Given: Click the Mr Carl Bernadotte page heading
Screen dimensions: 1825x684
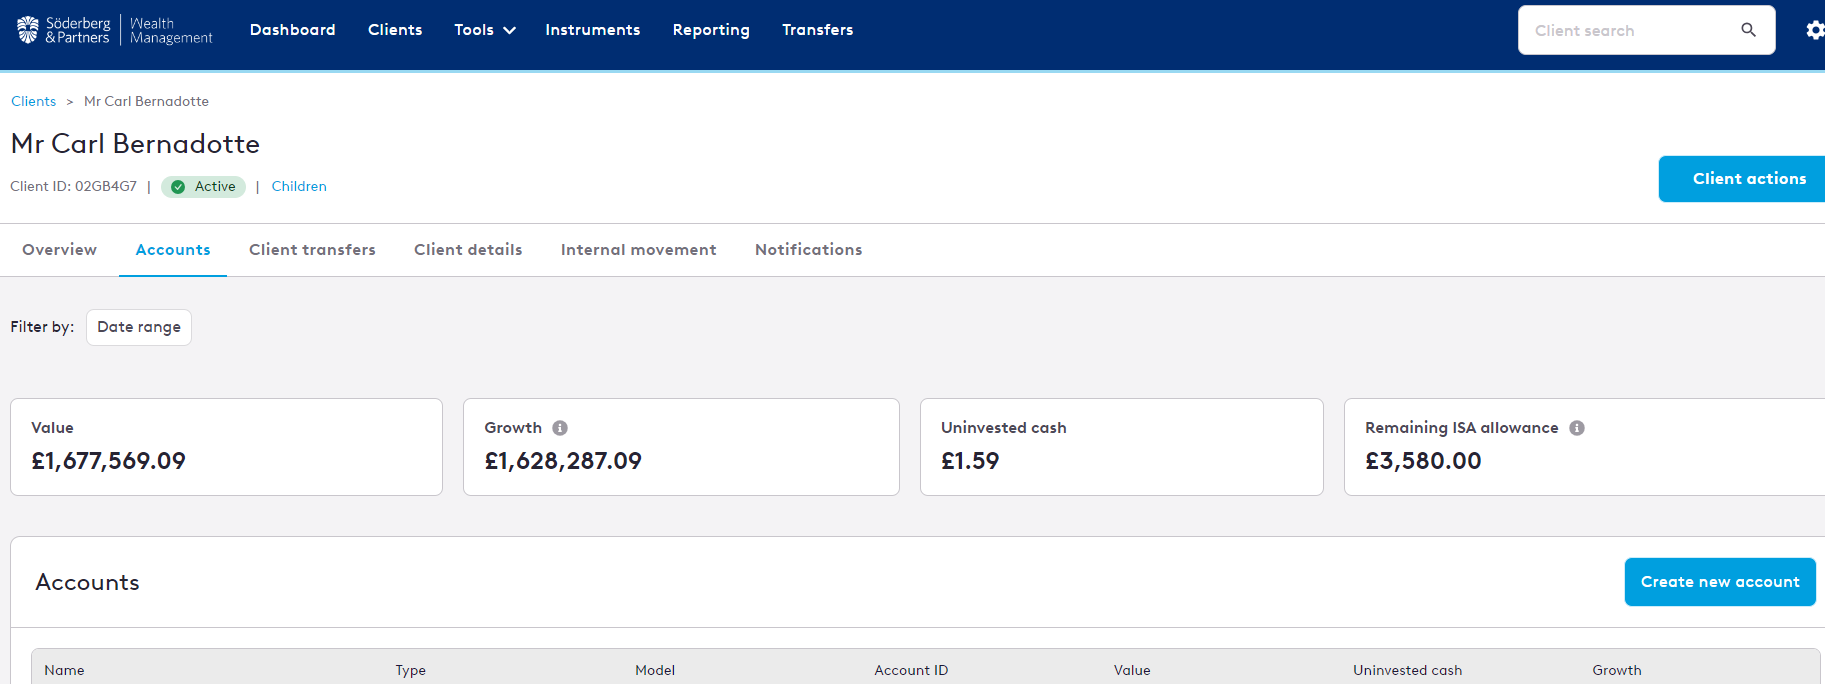Looking at the screenshot, I should (135, 144).
